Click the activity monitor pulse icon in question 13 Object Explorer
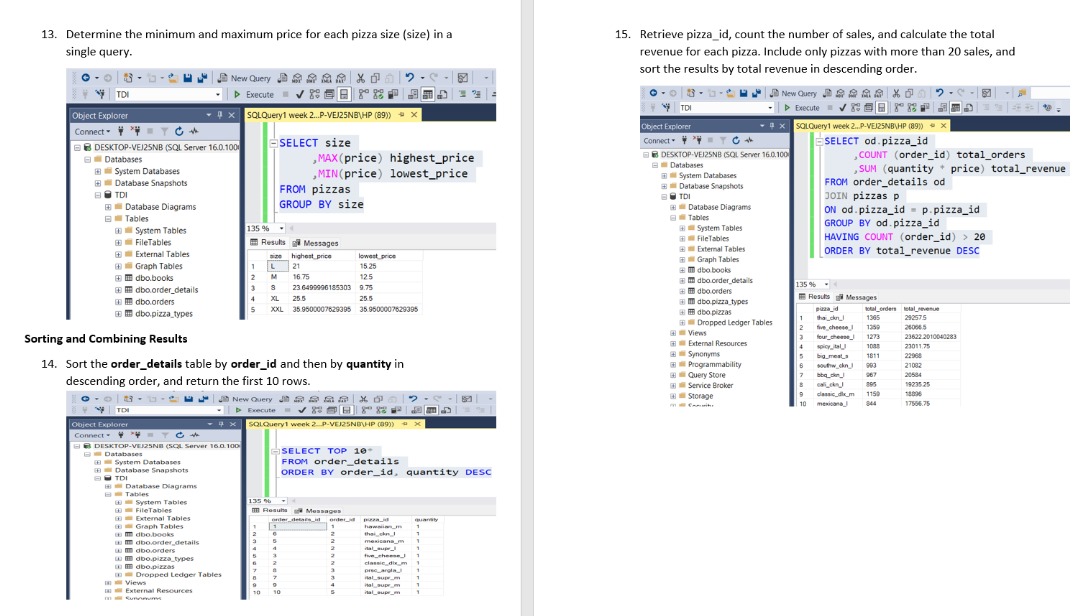This screenshot has height=616, width=1080. pos(194,132)
